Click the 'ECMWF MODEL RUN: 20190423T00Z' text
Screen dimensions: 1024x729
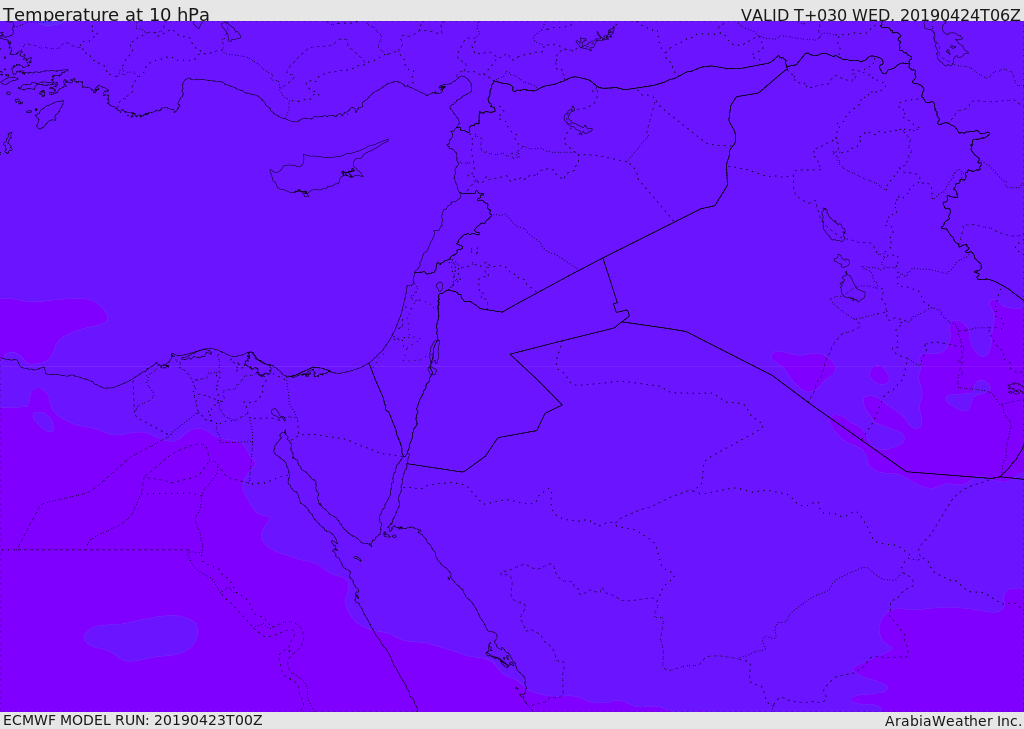(133, 720)
